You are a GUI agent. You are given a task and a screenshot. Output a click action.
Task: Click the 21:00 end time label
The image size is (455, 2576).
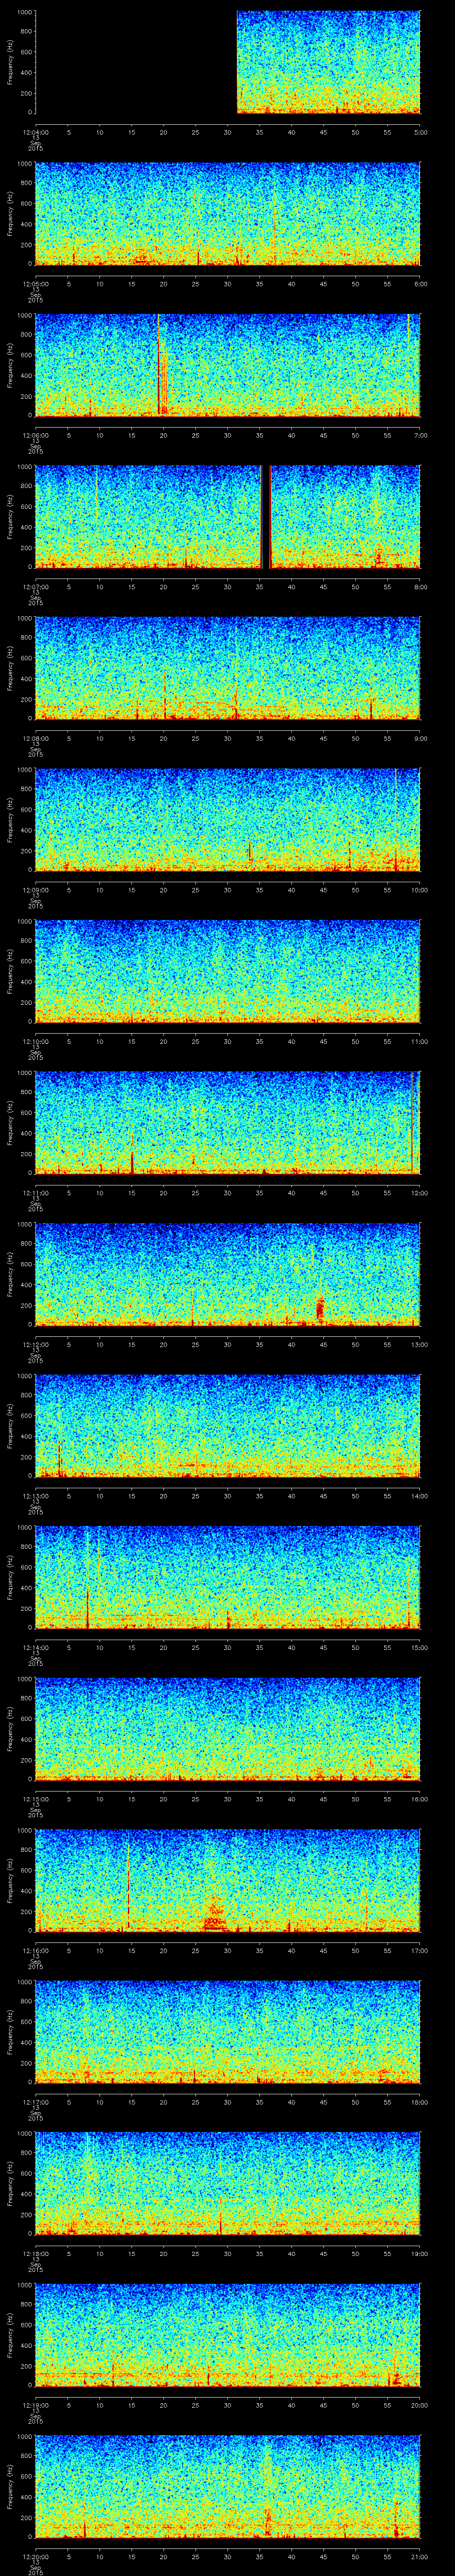click(420, 2556)
